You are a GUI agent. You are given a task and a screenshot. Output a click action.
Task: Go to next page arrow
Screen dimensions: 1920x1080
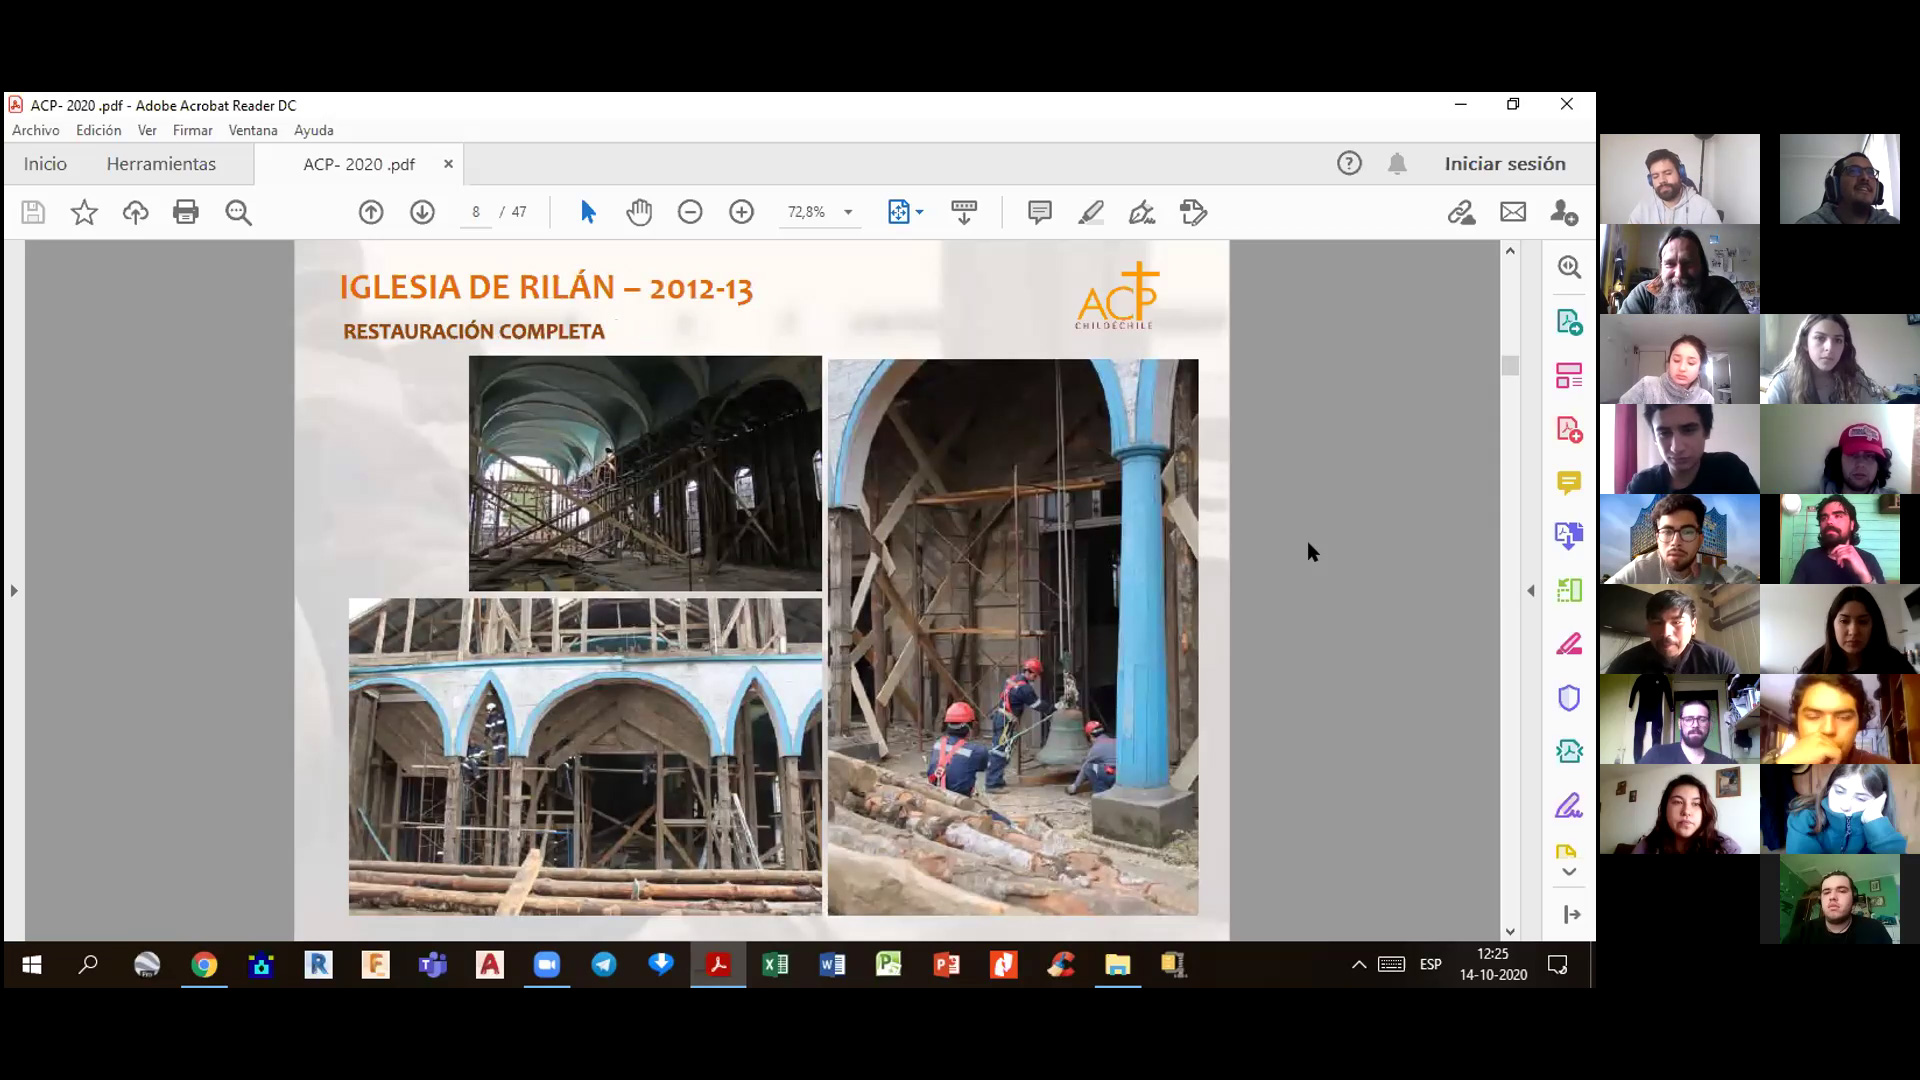tap(422, 212)
